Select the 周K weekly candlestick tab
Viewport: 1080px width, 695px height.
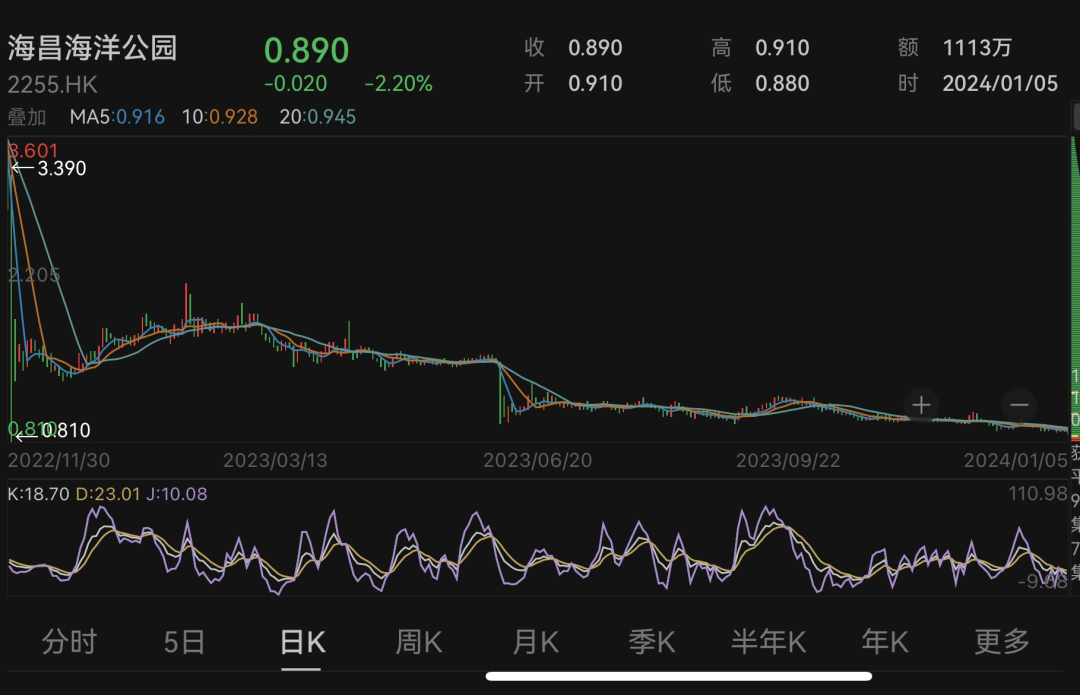(x=419, y=642)
